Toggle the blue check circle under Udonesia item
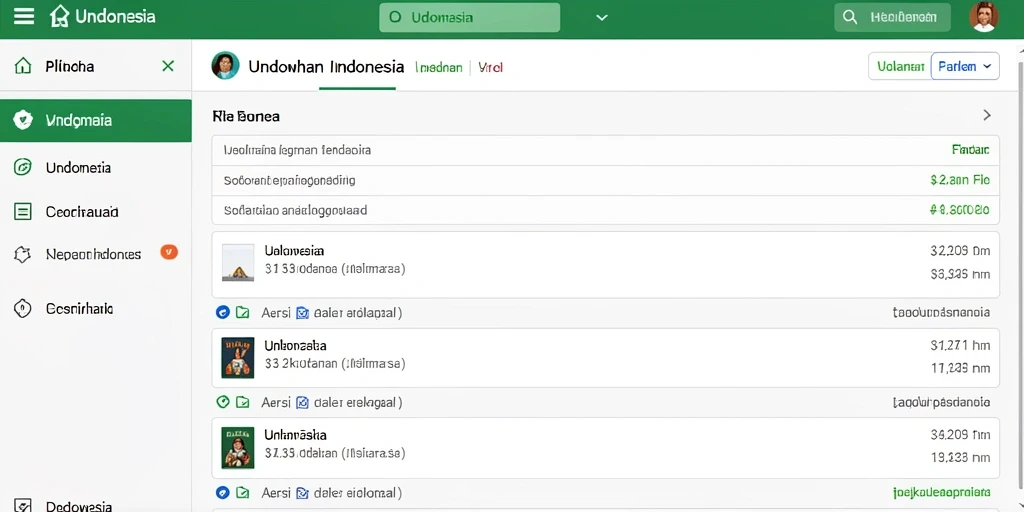 click(223, 313)
